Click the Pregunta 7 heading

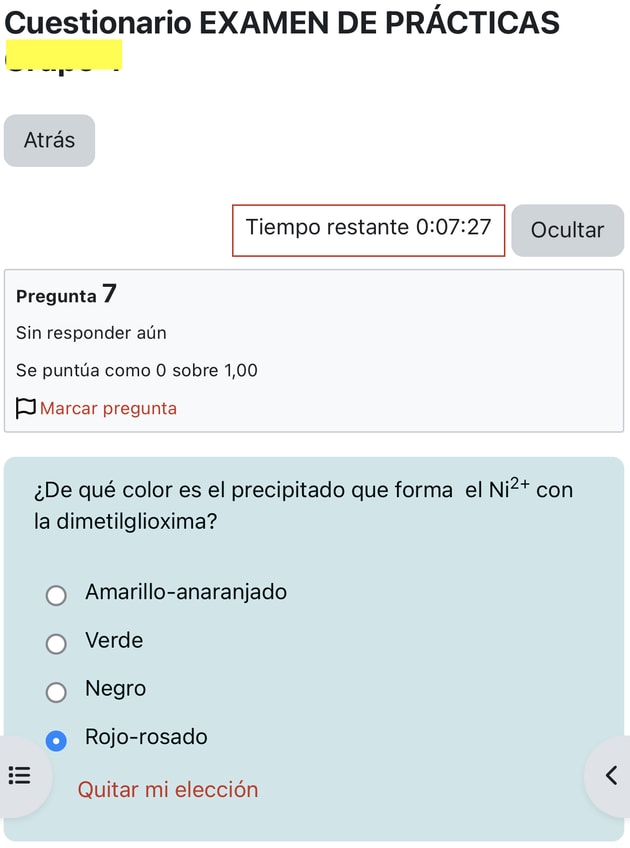pyautogui.click(x=67, y=295)
